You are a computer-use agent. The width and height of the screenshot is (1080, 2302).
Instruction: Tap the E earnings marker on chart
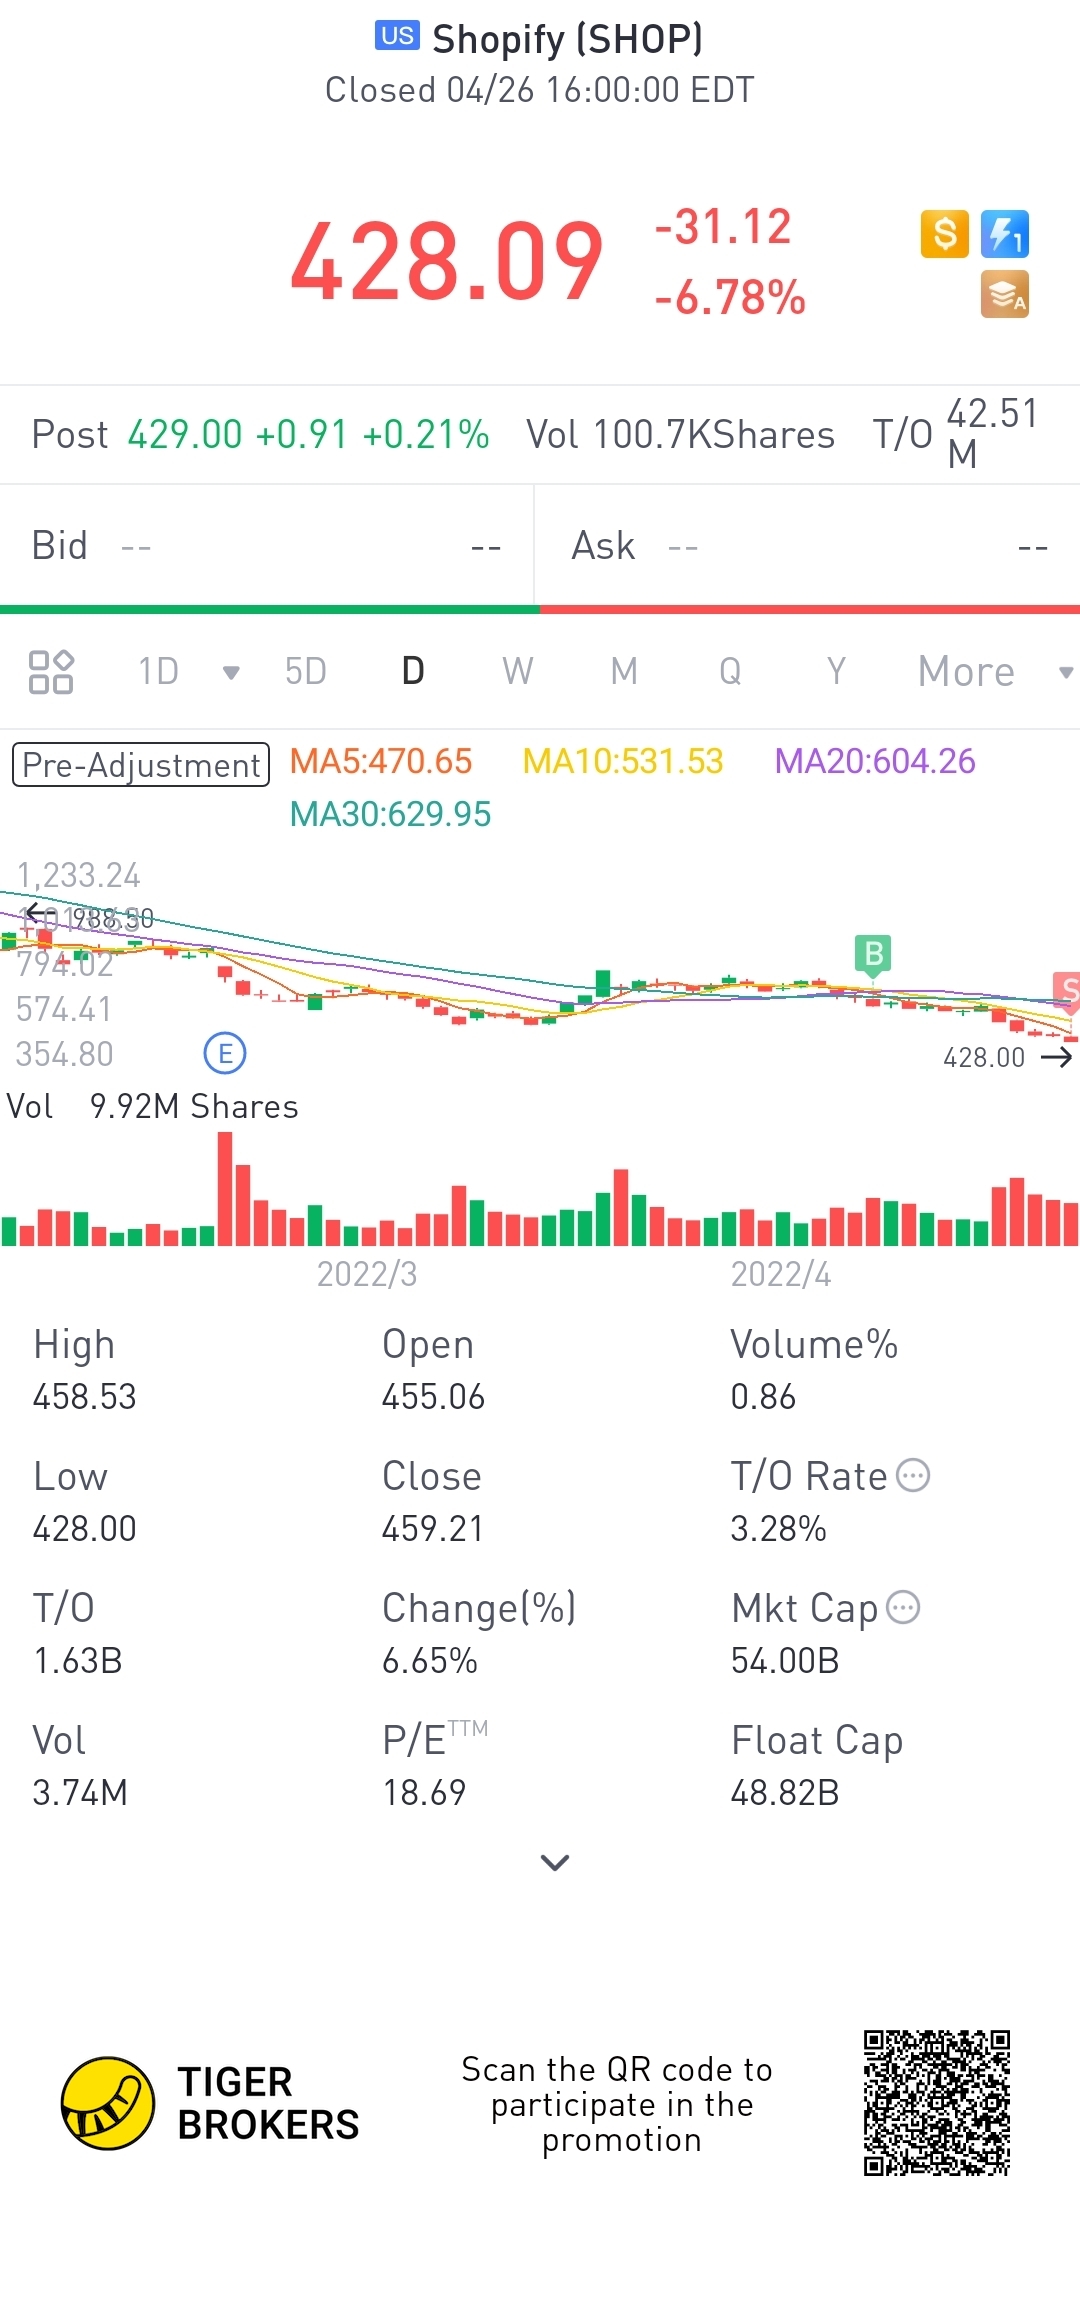(225, 1053)
